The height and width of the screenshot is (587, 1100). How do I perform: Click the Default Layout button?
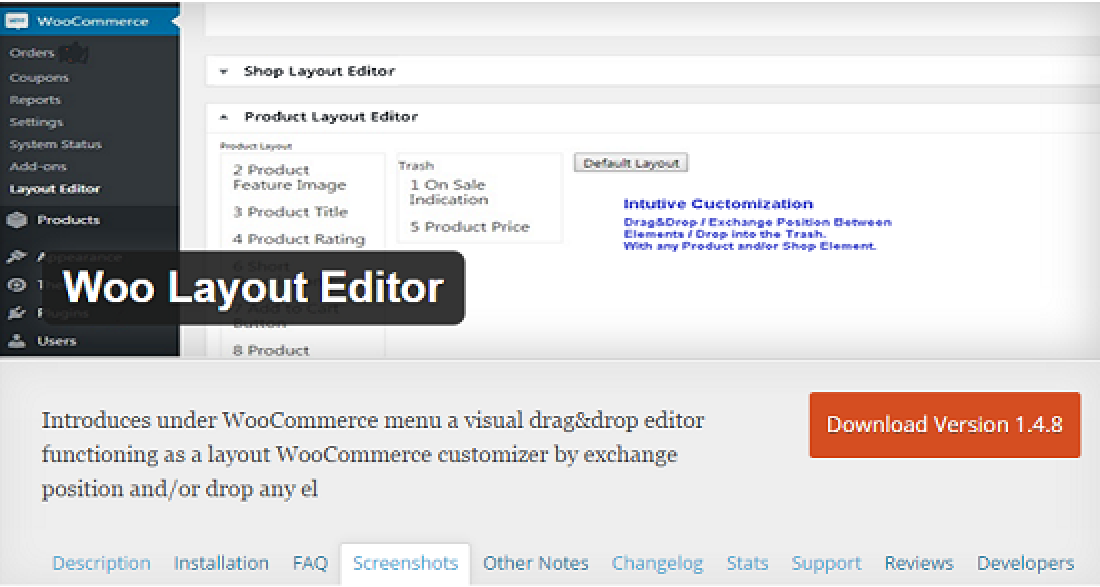(631, 163)
